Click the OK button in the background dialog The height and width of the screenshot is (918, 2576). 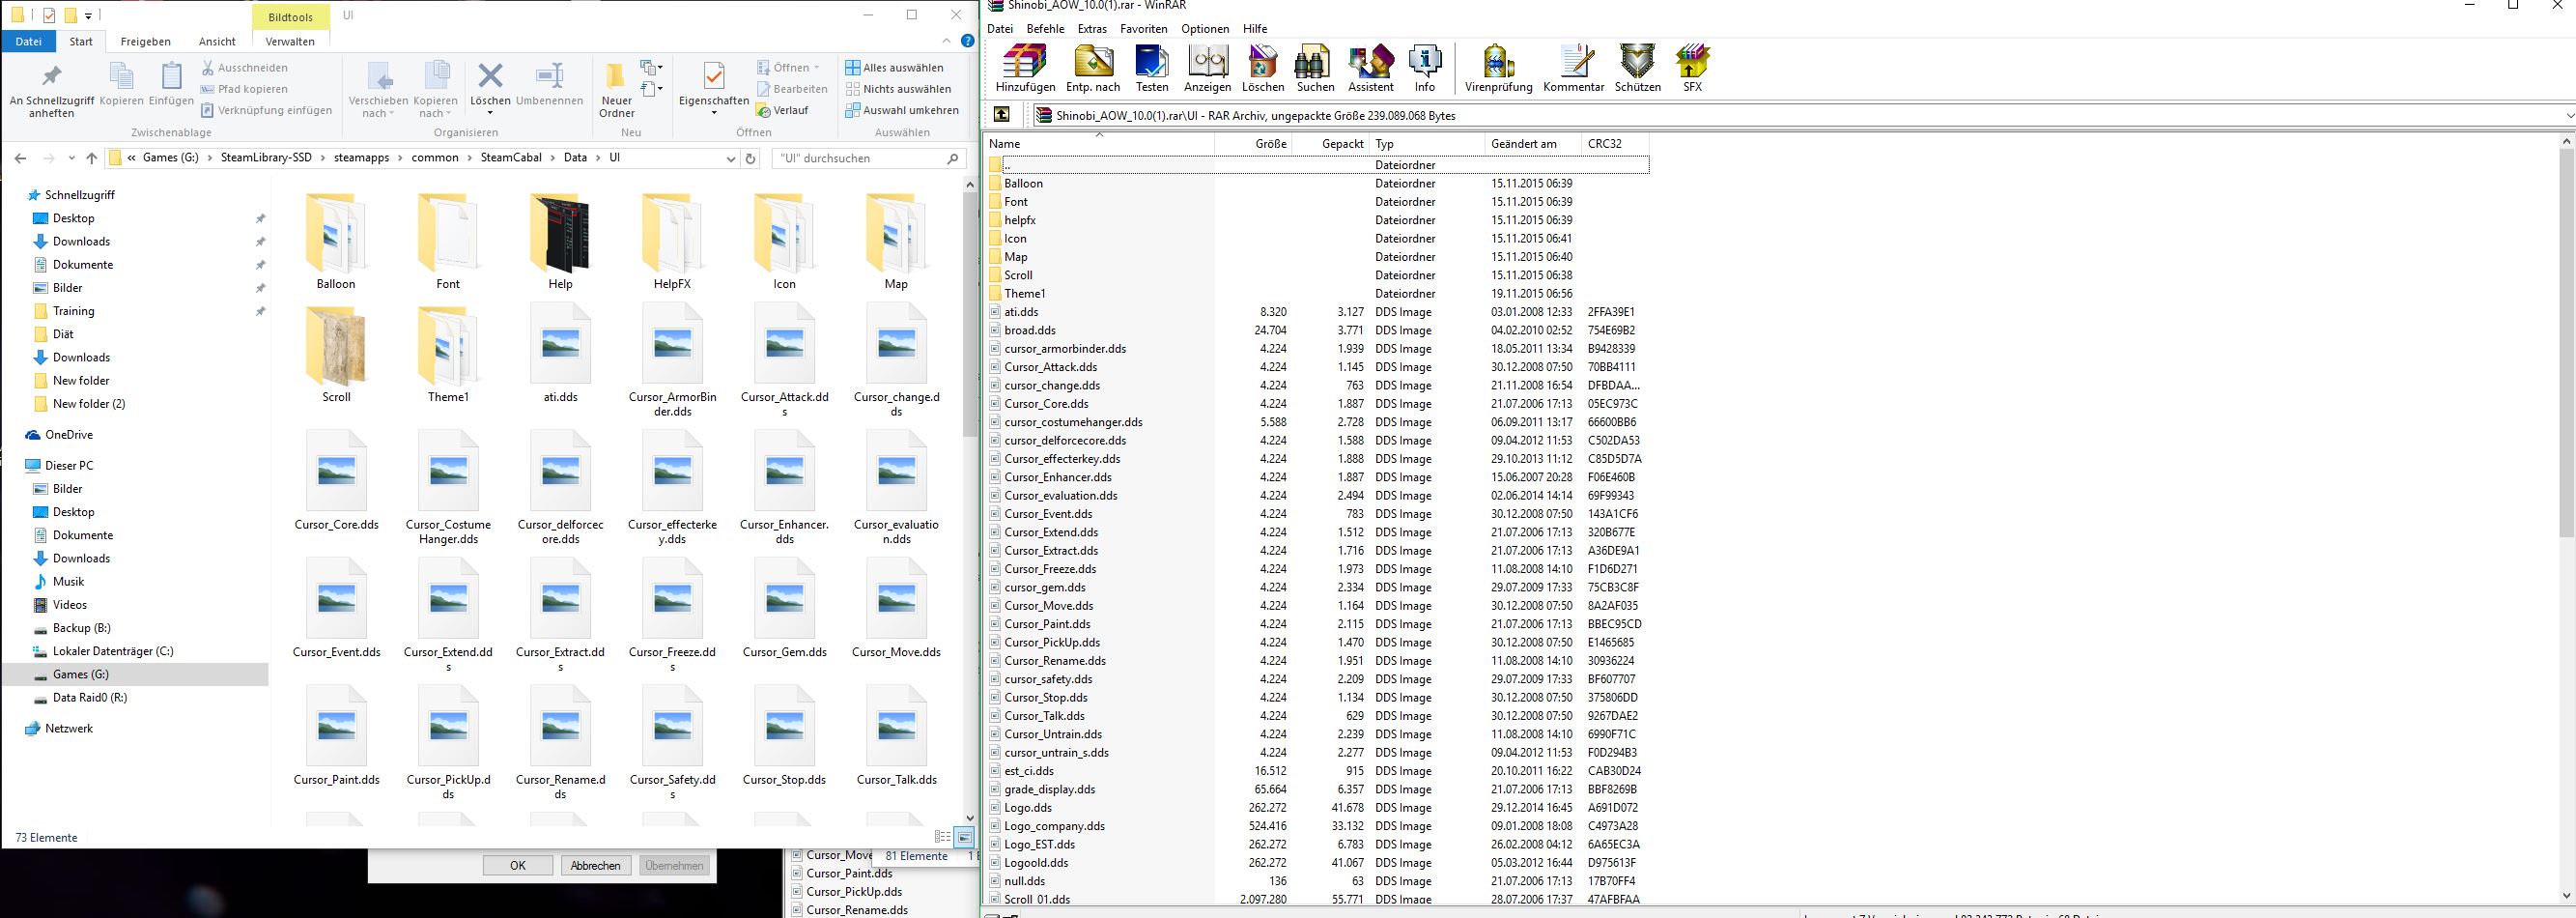pos(517,865)
